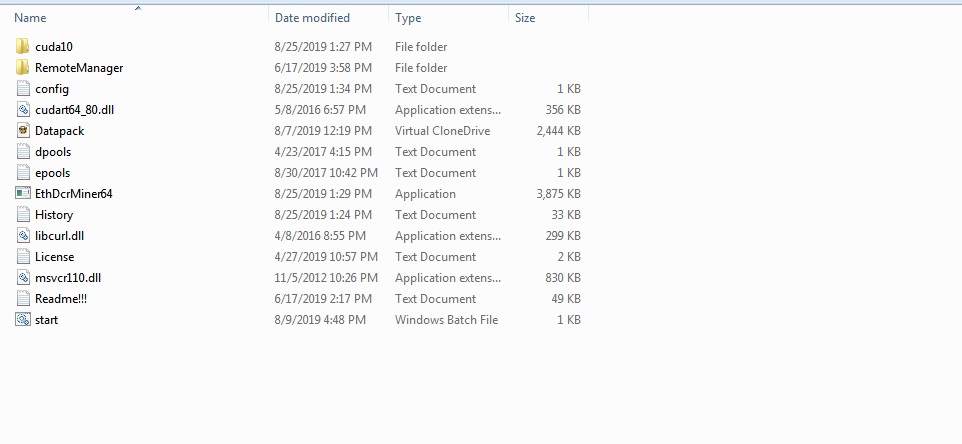Select the cudart64_80.dll file icon

pyautogui.click(x=23, y=110)
